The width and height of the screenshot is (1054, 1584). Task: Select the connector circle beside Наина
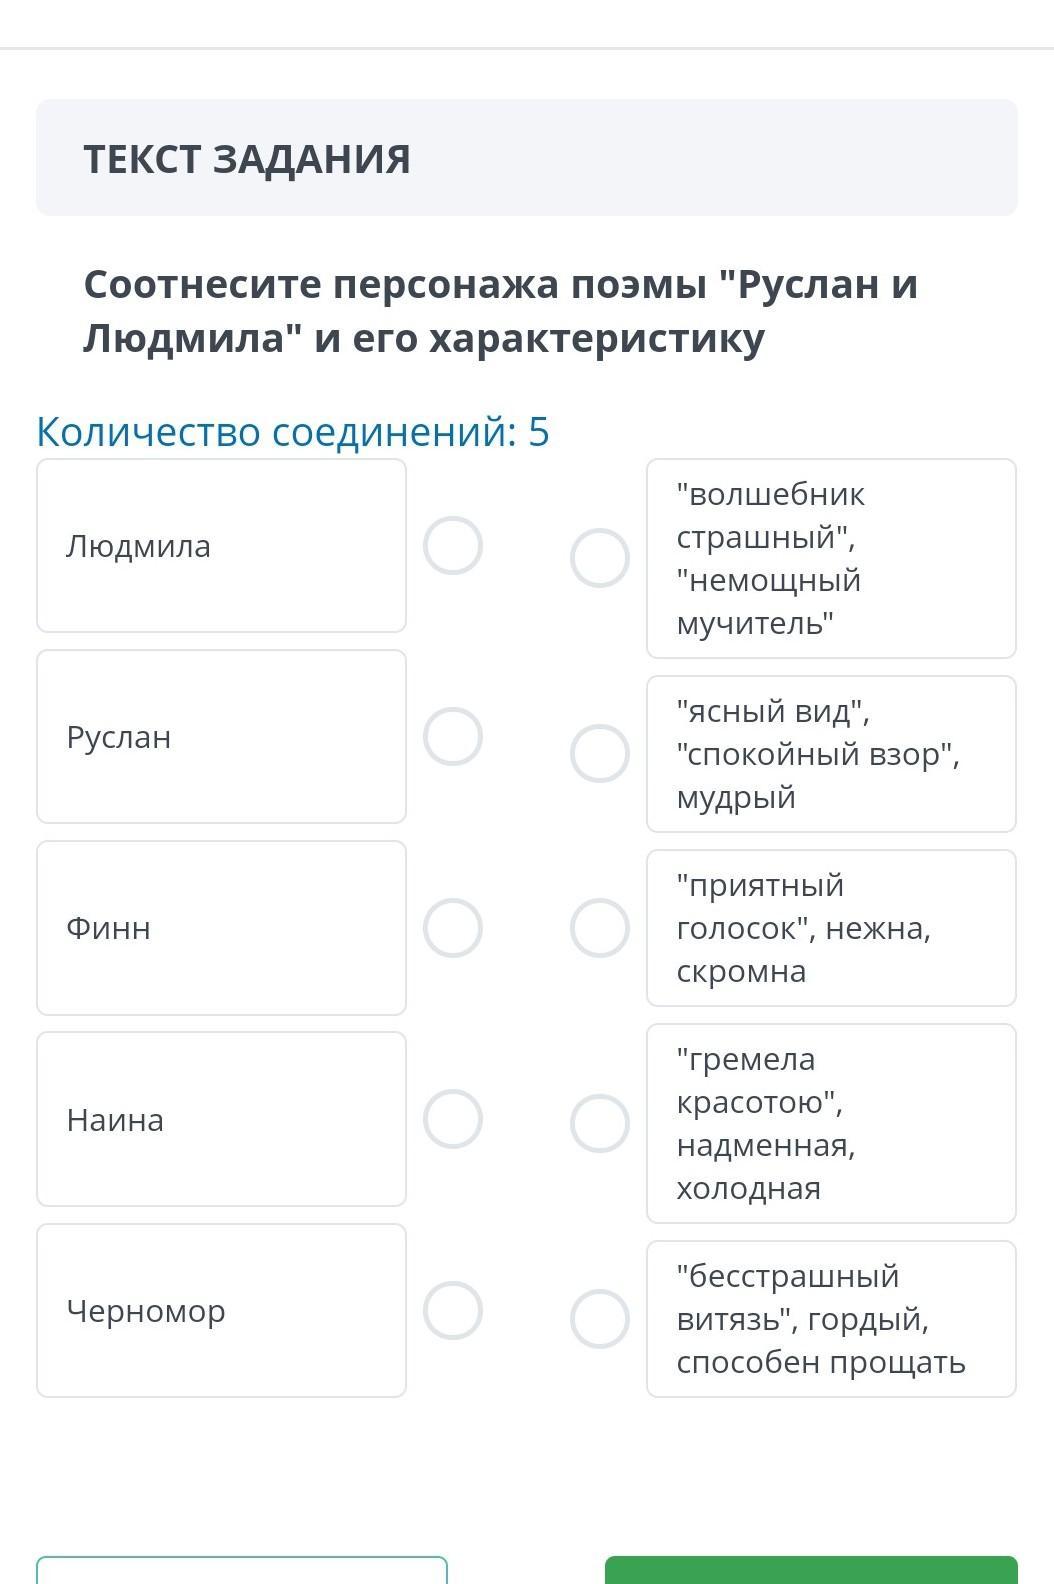coord(453,1119)
